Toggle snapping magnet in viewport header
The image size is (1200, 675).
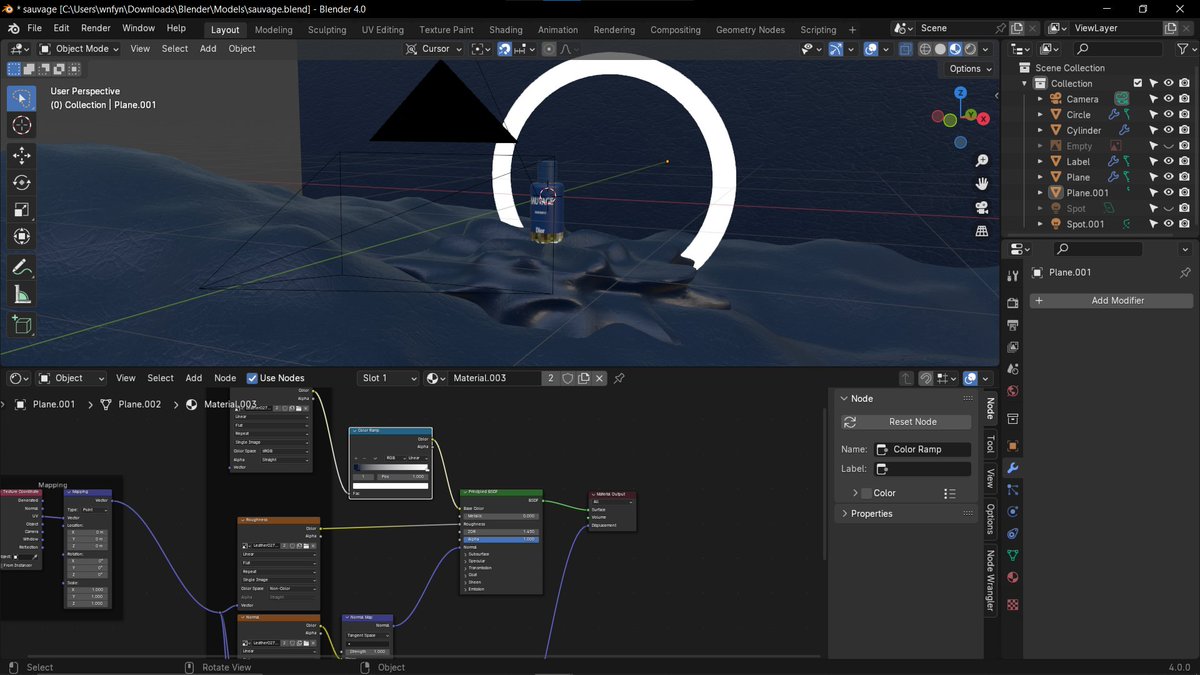(x=504, y=48)
